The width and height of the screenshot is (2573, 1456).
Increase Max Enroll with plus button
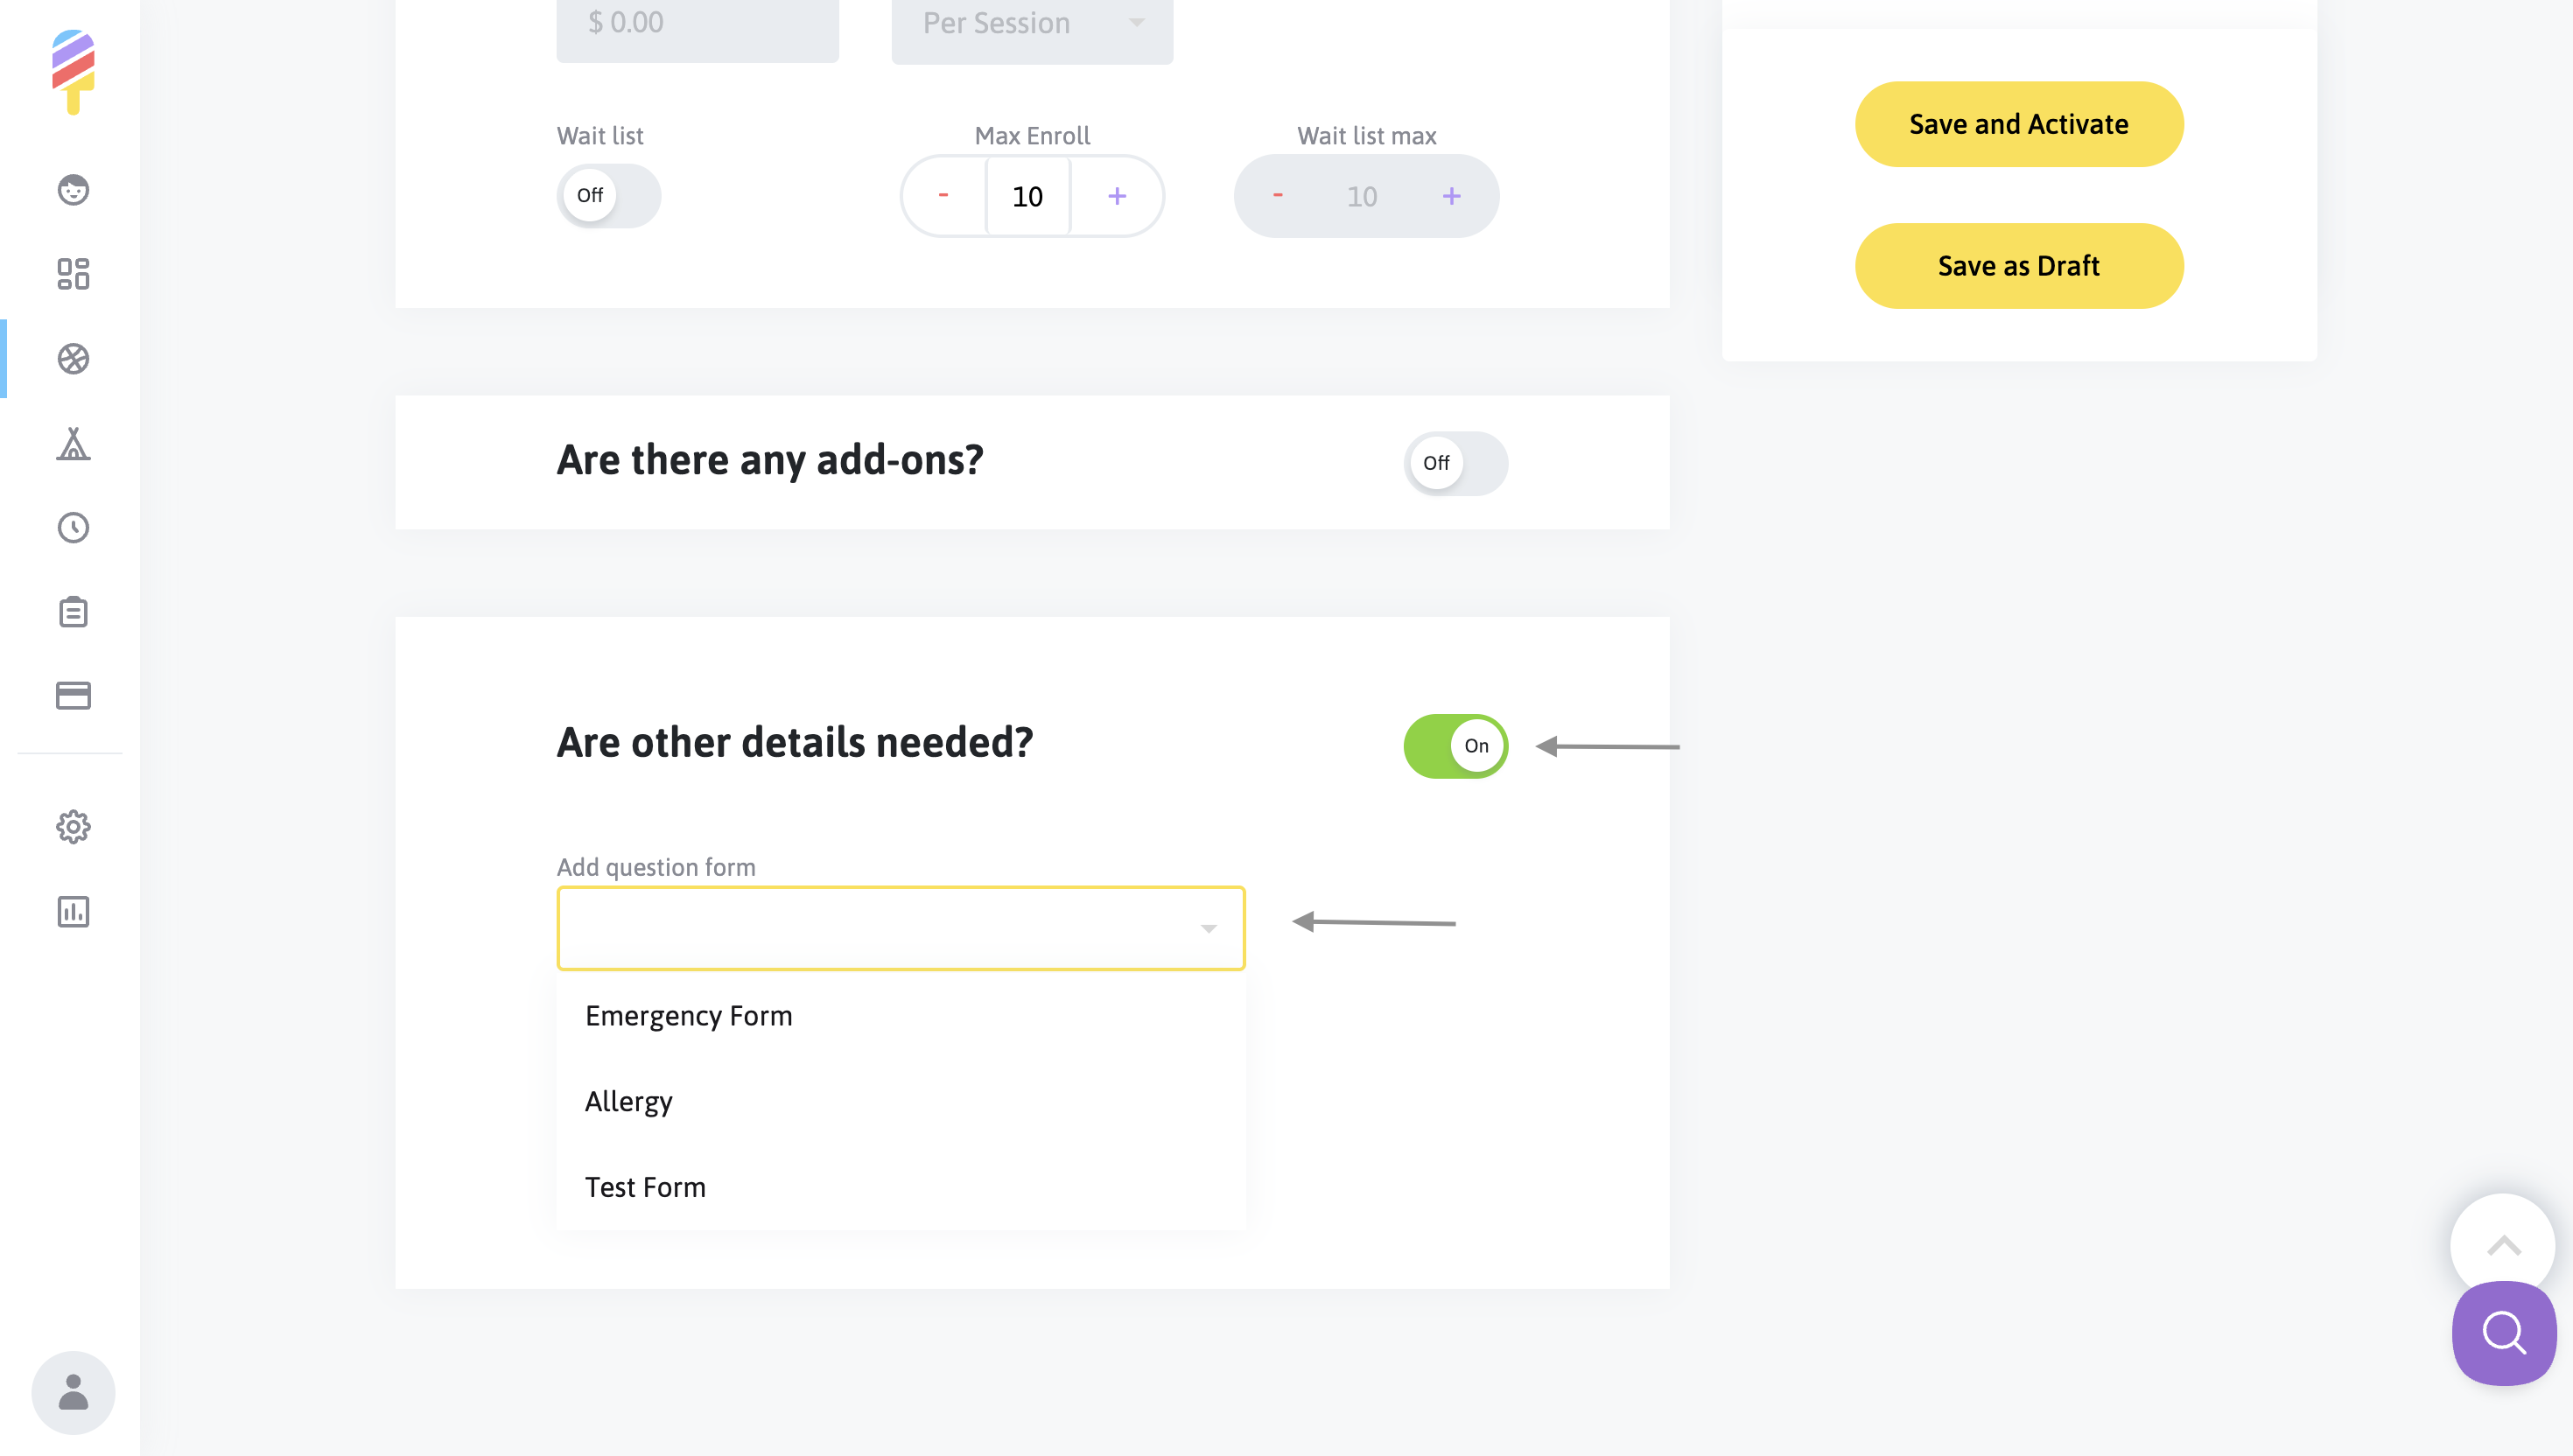1117,197
